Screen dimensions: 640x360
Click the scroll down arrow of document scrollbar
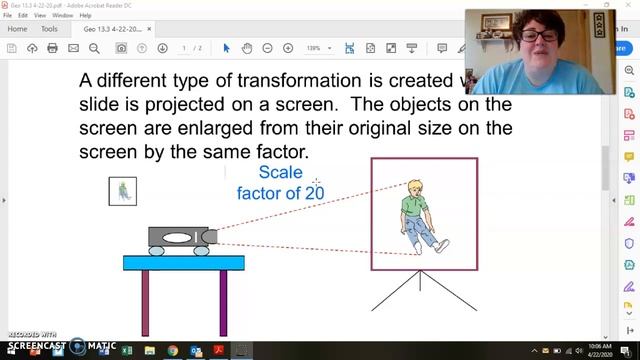[x=605, y=337]
